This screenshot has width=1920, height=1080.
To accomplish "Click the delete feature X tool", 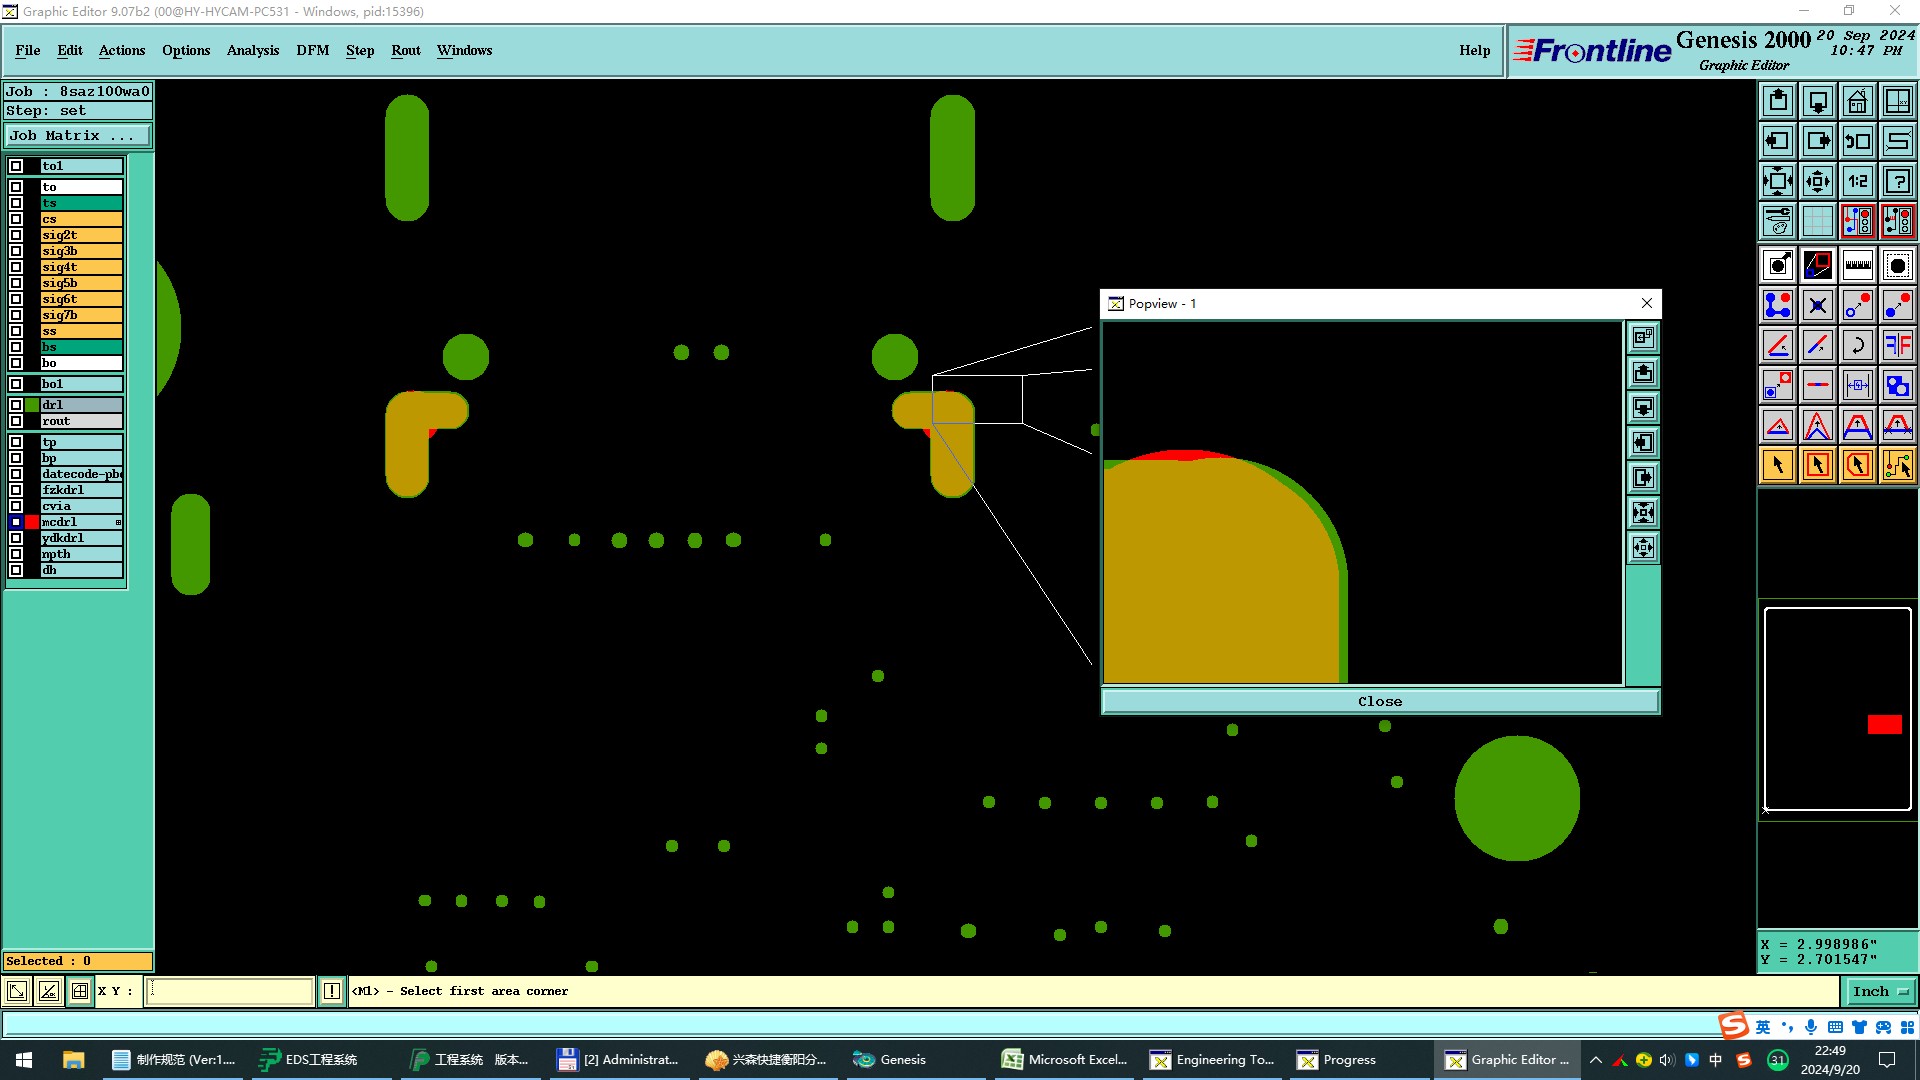I will [x=1817, y=305].
